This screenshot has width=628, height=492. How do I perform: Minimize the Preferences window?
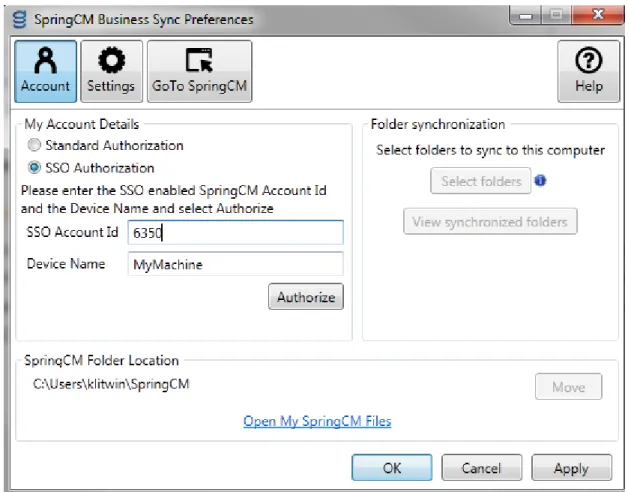(x=525, y=15)
